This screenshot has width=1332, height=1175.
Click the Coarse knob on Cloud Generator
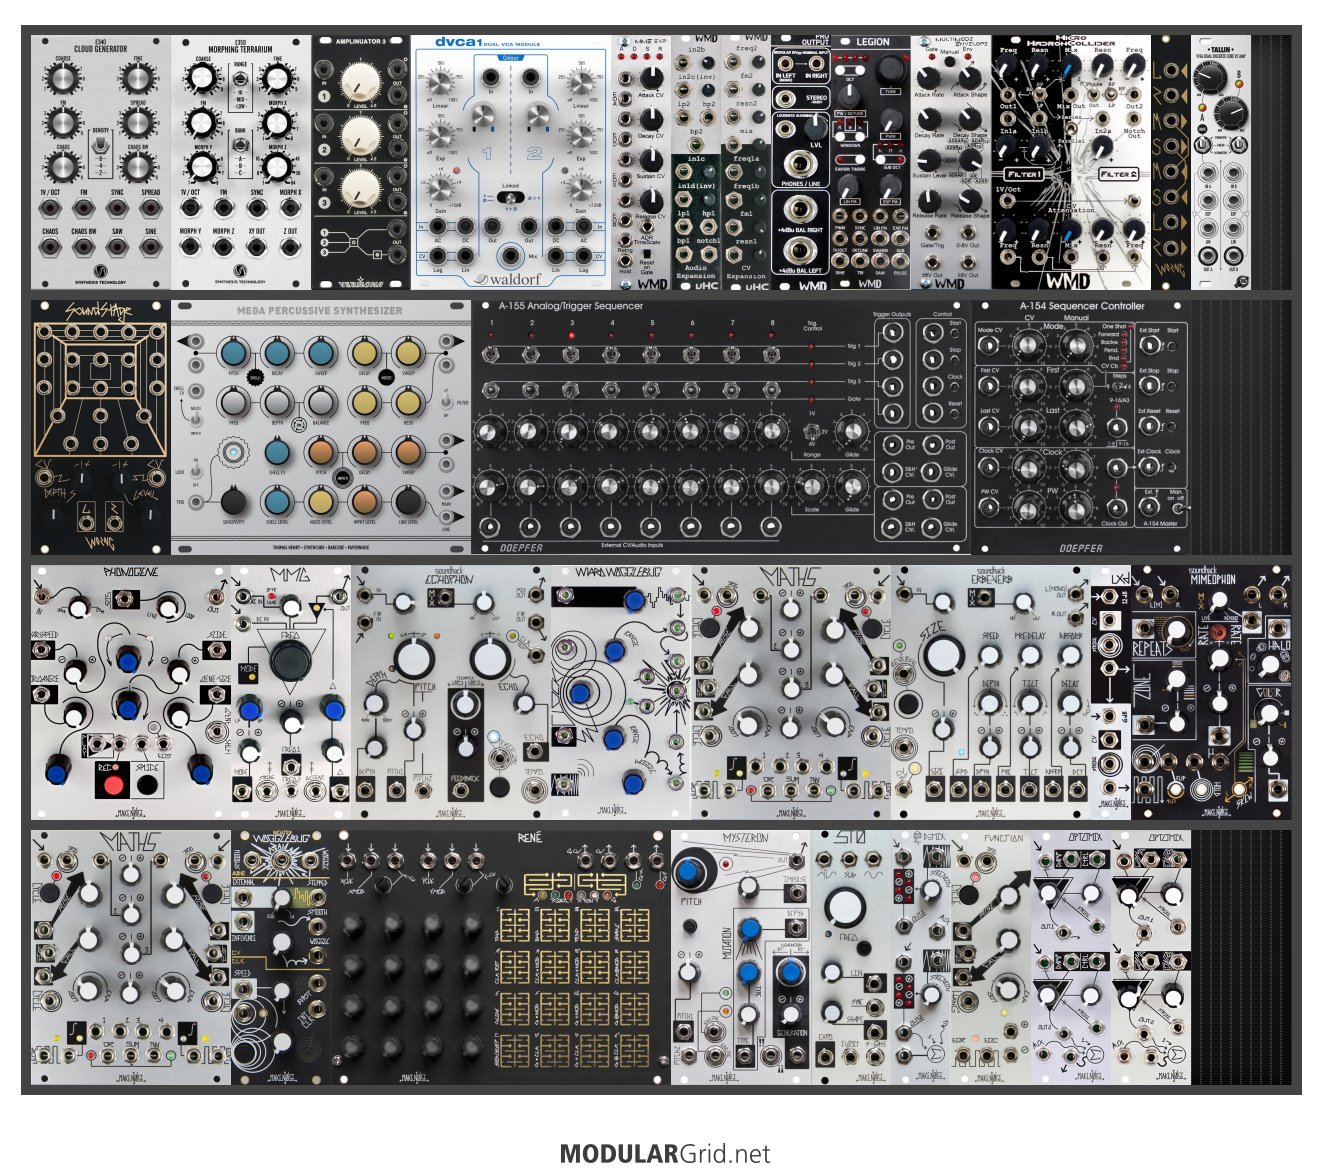63,78
